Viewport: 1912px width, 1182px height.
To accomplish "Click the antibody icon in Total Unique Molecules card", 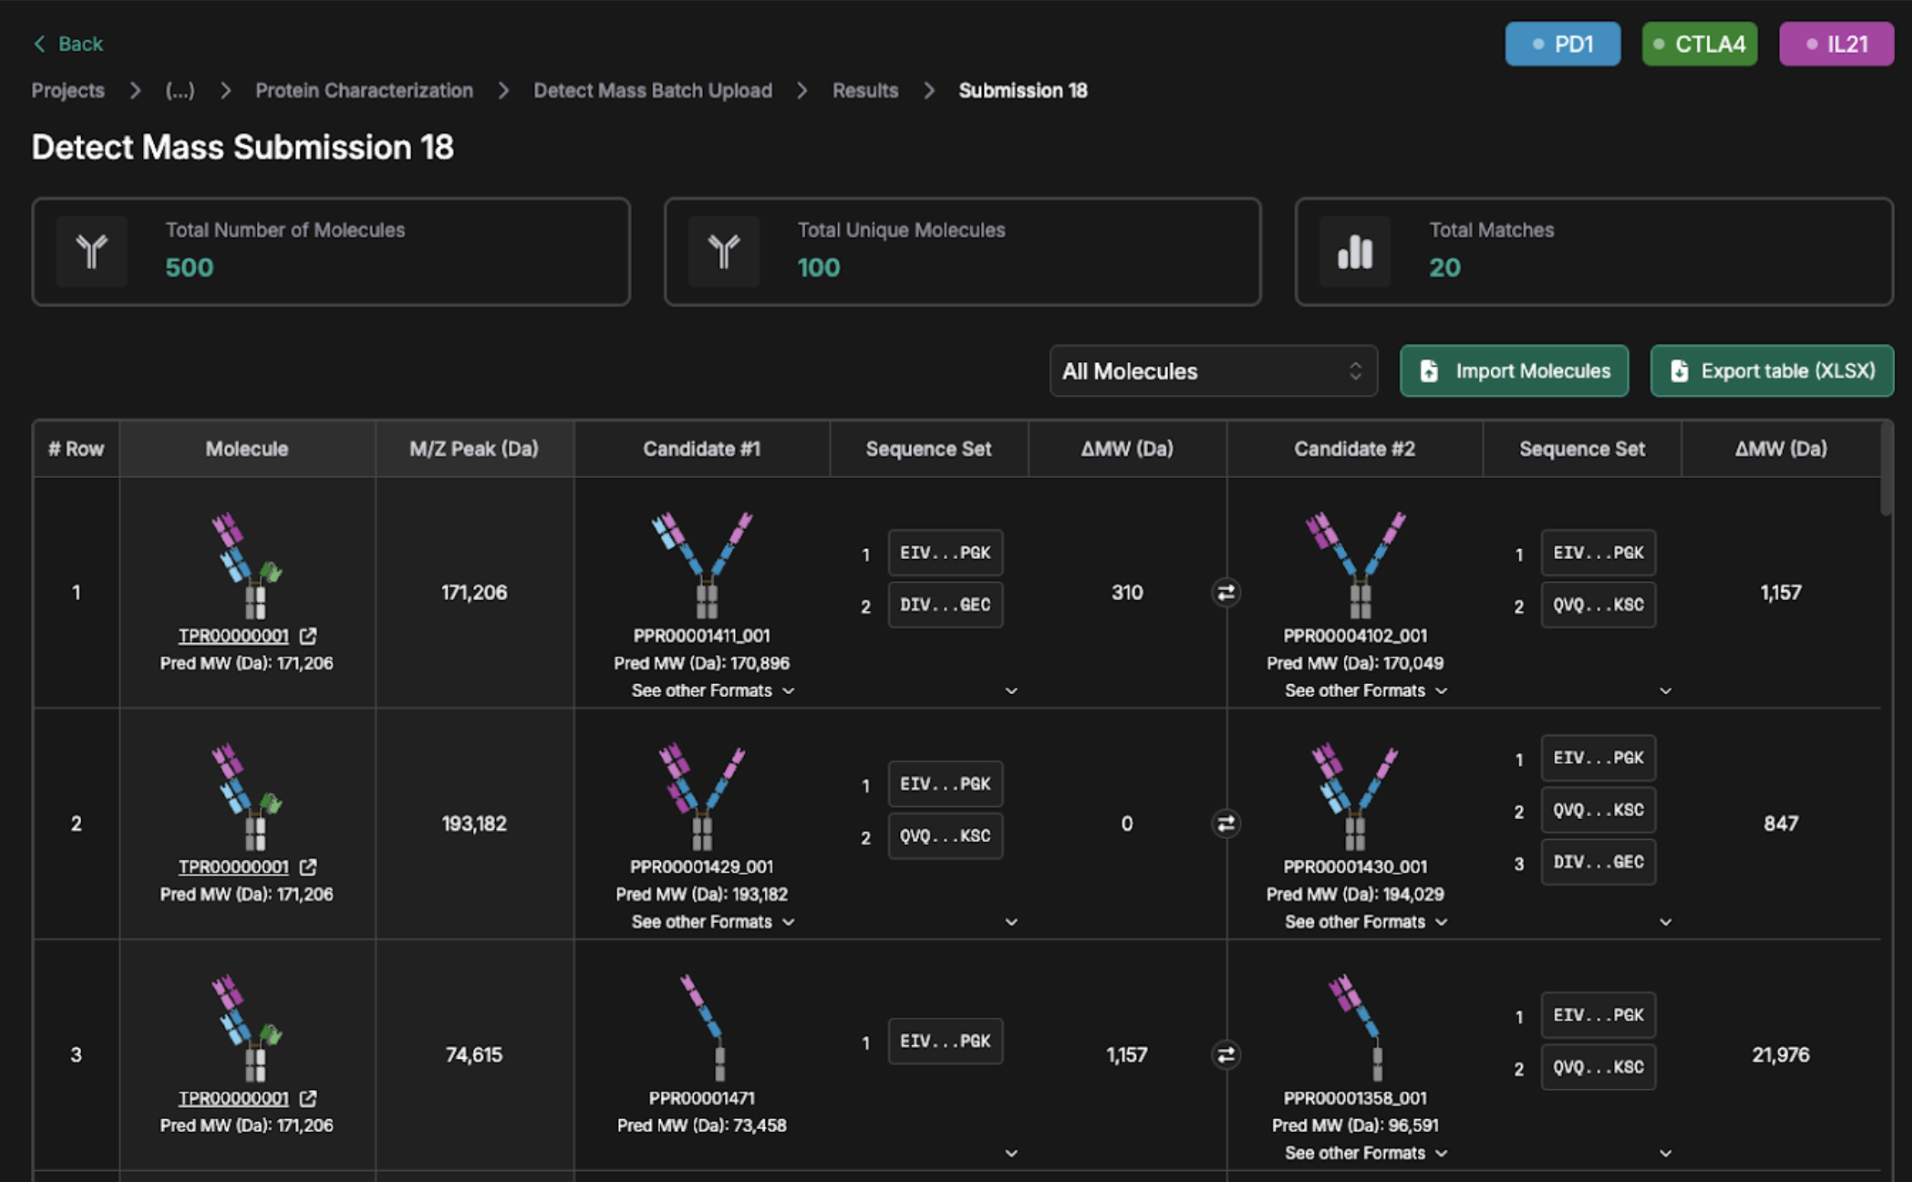I will point(723,252).
